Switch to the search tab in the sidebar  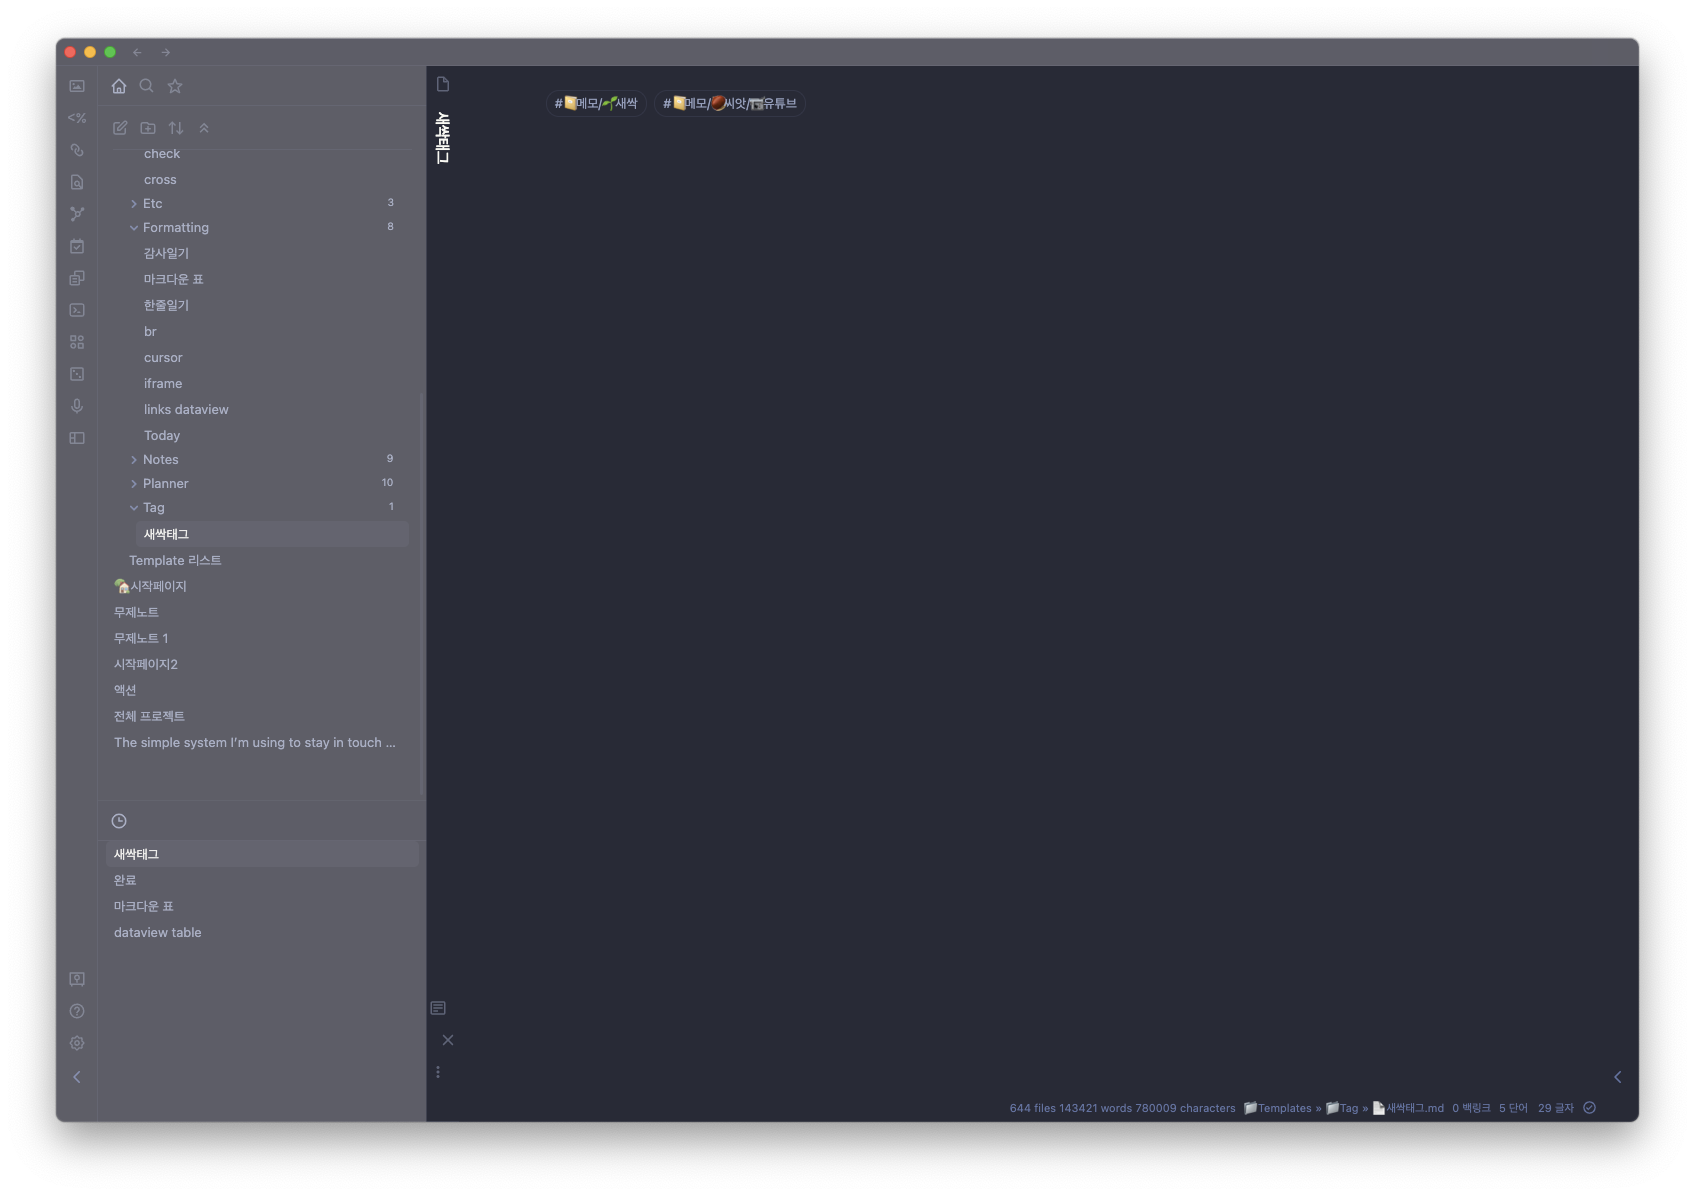[147, 86]
